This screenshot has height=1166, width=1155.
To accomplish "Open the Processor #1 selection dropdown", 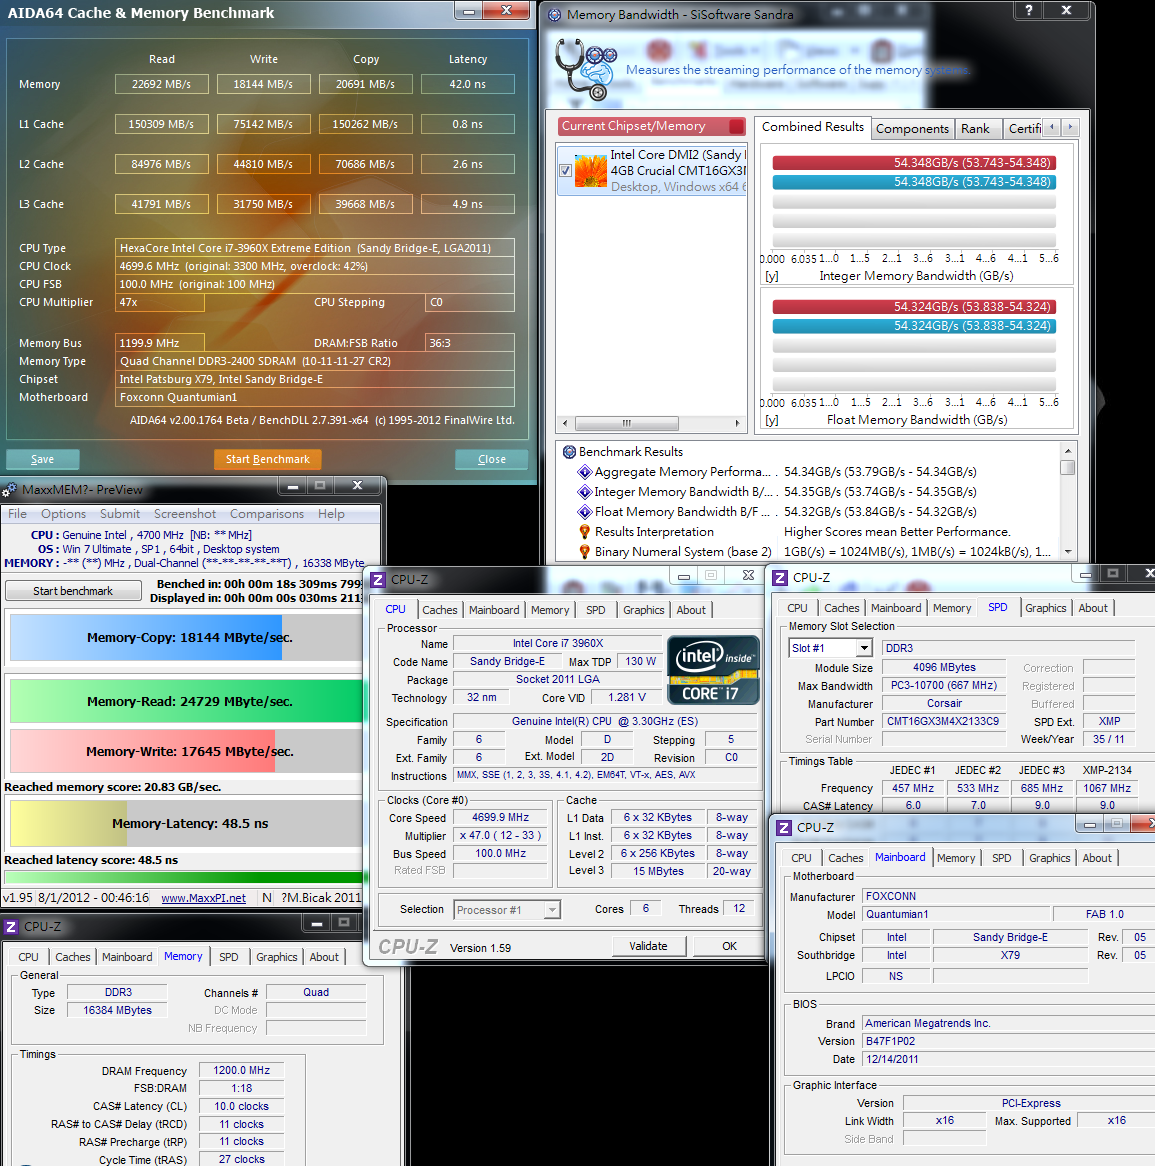I will [x=552, y=910].
